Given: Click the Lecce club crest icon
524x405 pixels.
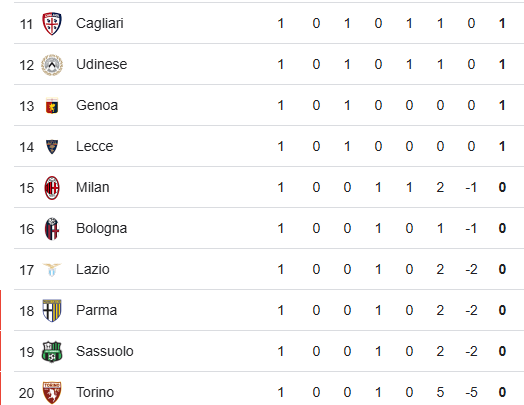Looking at the screenshot, I should pyautogui.click(x=52, y=147).
